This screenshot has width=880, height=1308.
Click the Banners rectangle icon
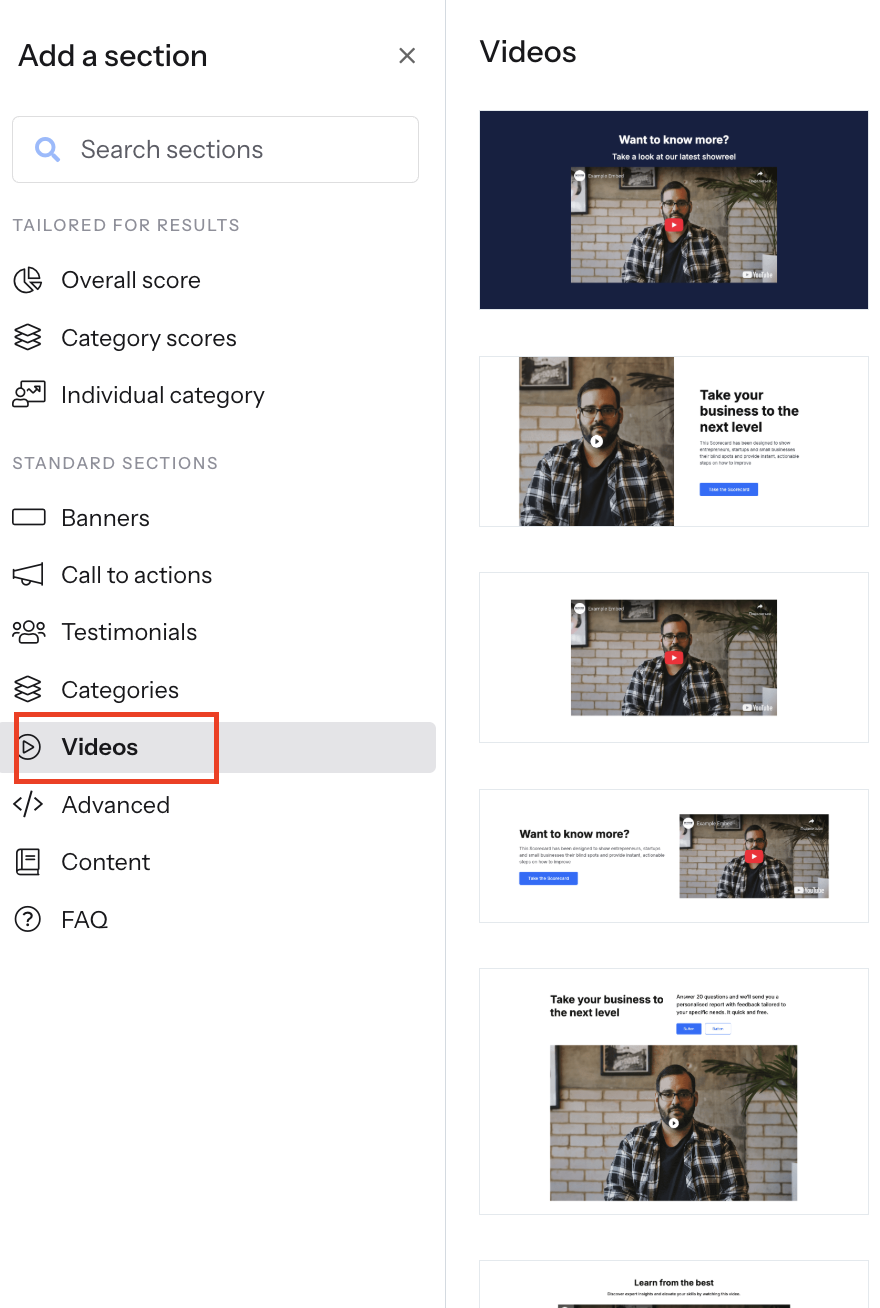tap(28, 517)
